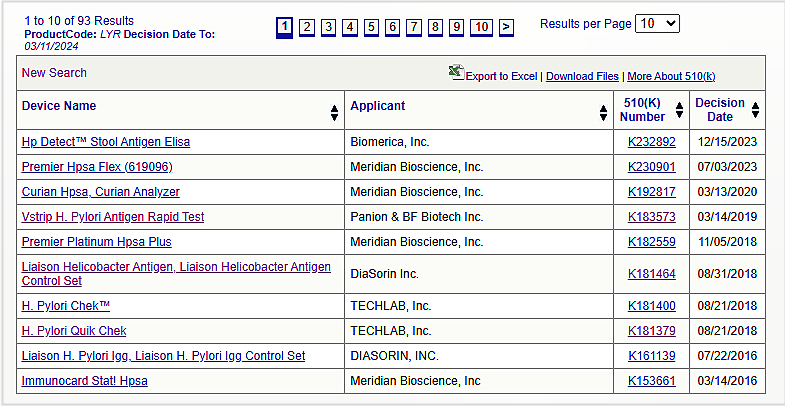This screenshot has height=406, width=785.
Task: Go to results page 2
Action: [x=306, y=27]
